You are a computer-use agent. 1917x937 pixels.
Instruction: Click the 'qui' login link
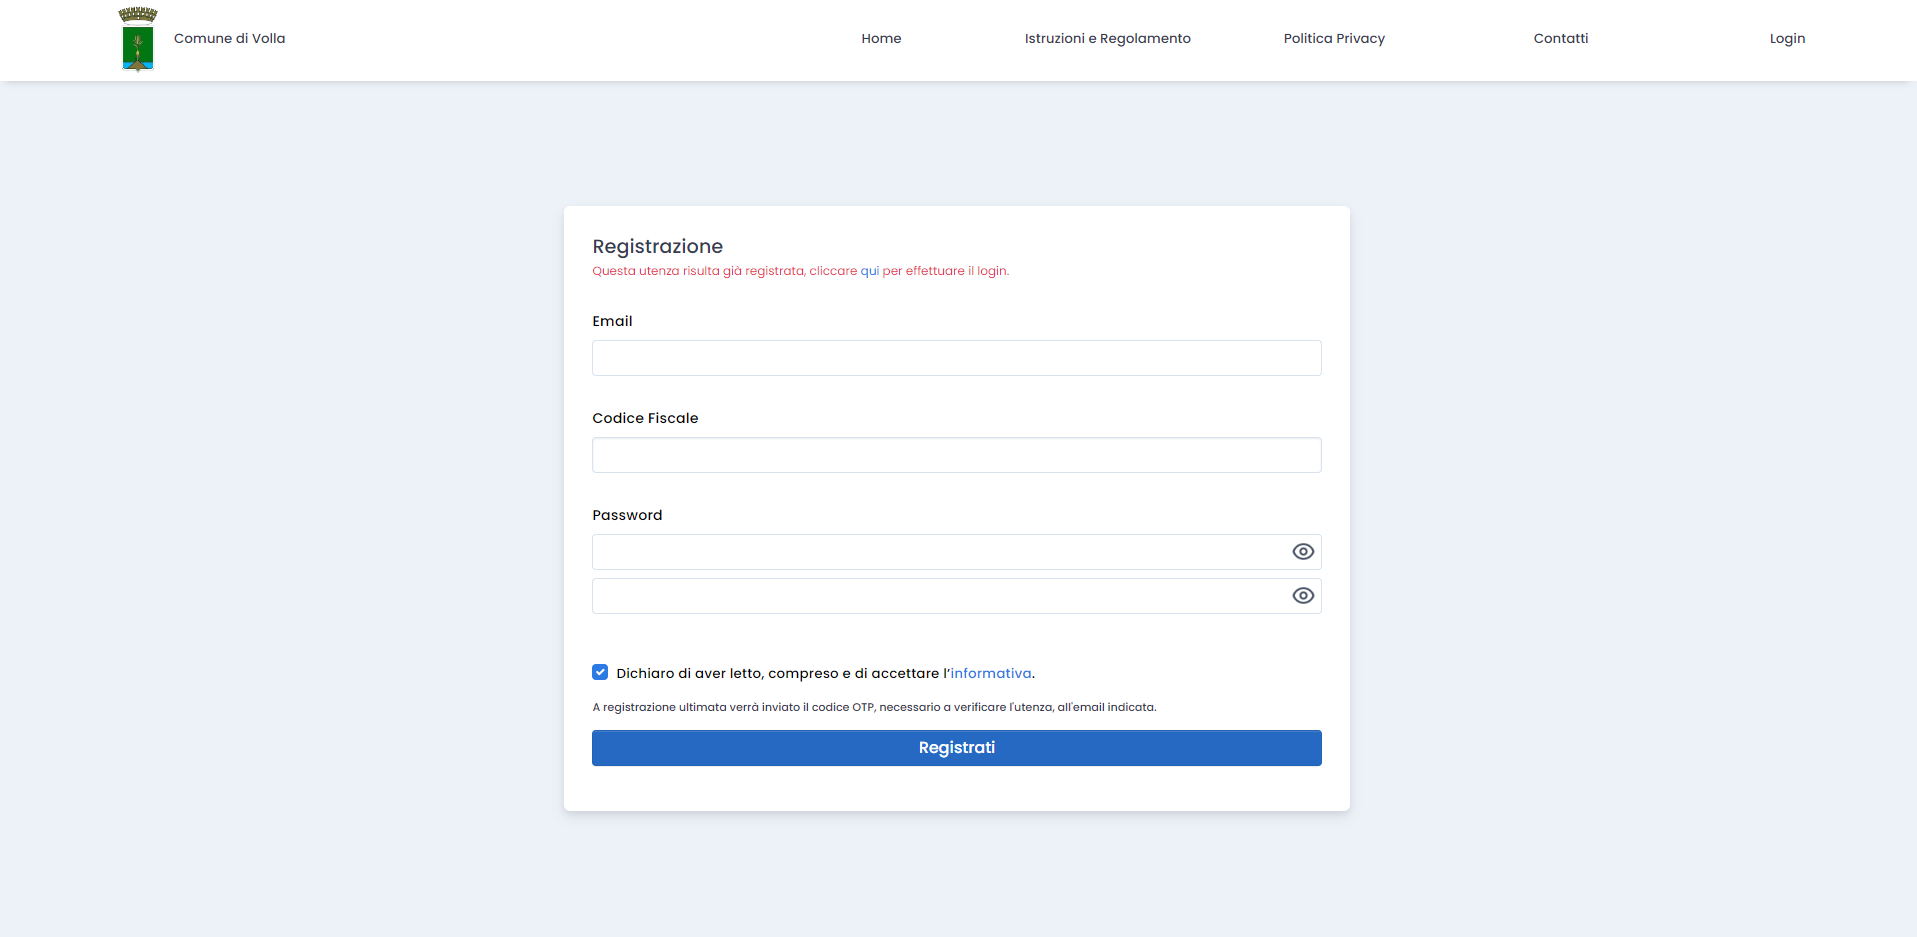[x=870, y=271]
